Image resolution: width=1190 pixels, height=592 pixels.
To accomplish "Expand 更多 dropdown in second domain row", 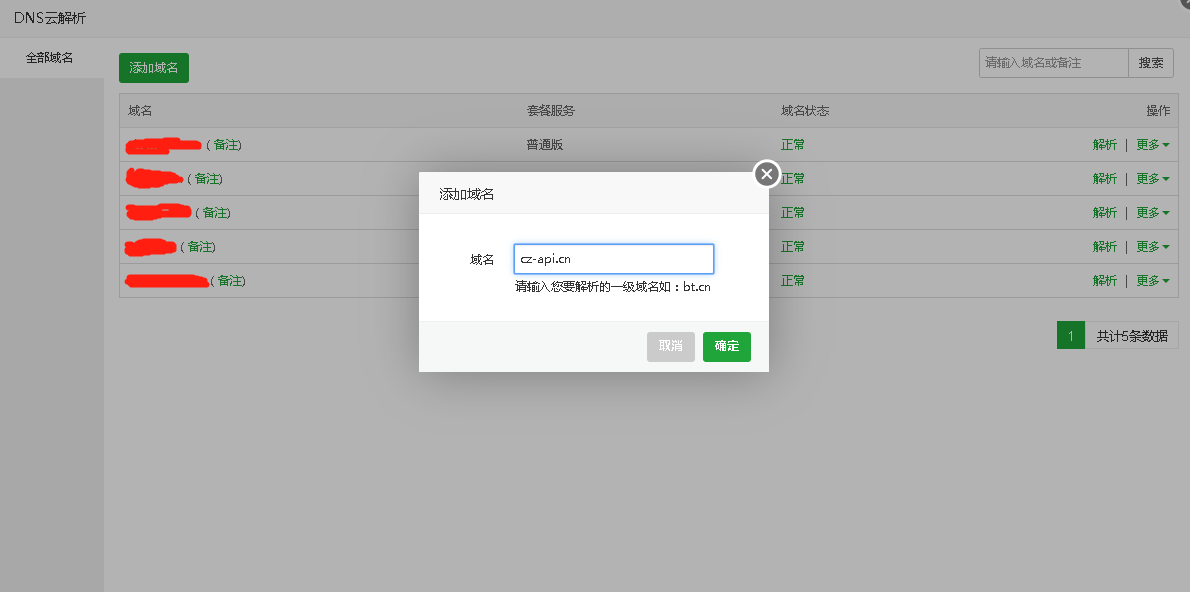I will [1152, 178].
